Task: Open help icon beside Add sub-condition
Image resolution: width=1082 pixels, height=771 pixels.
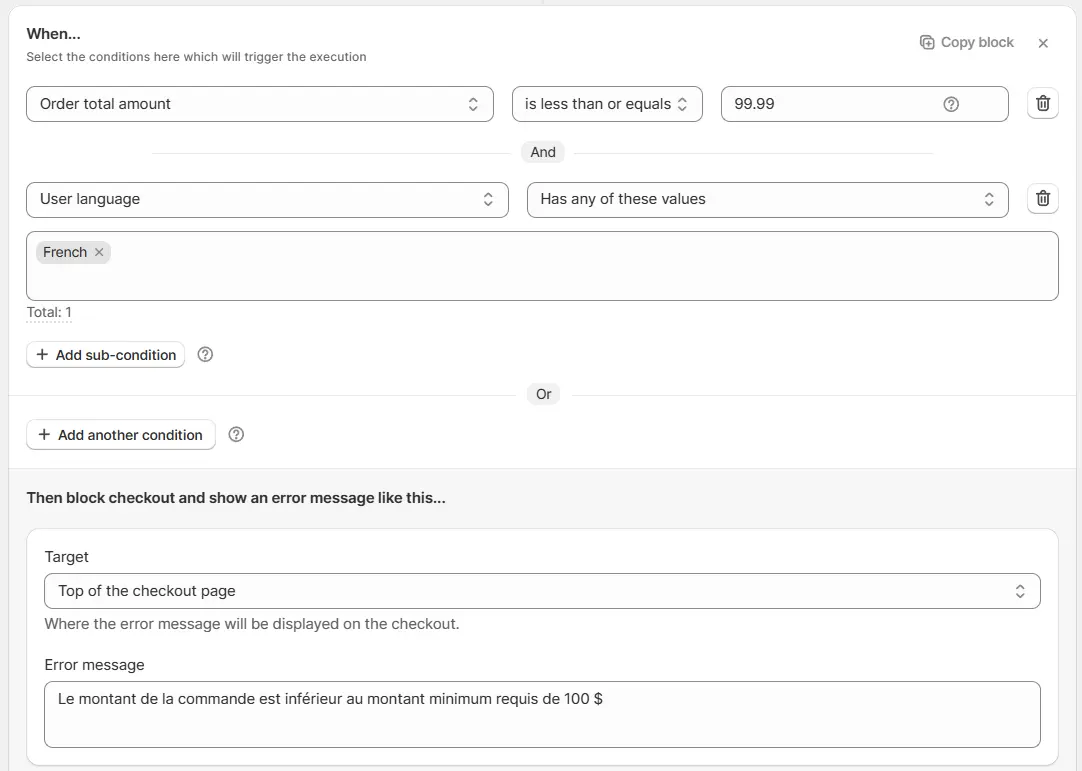Action: coord(205,354)
